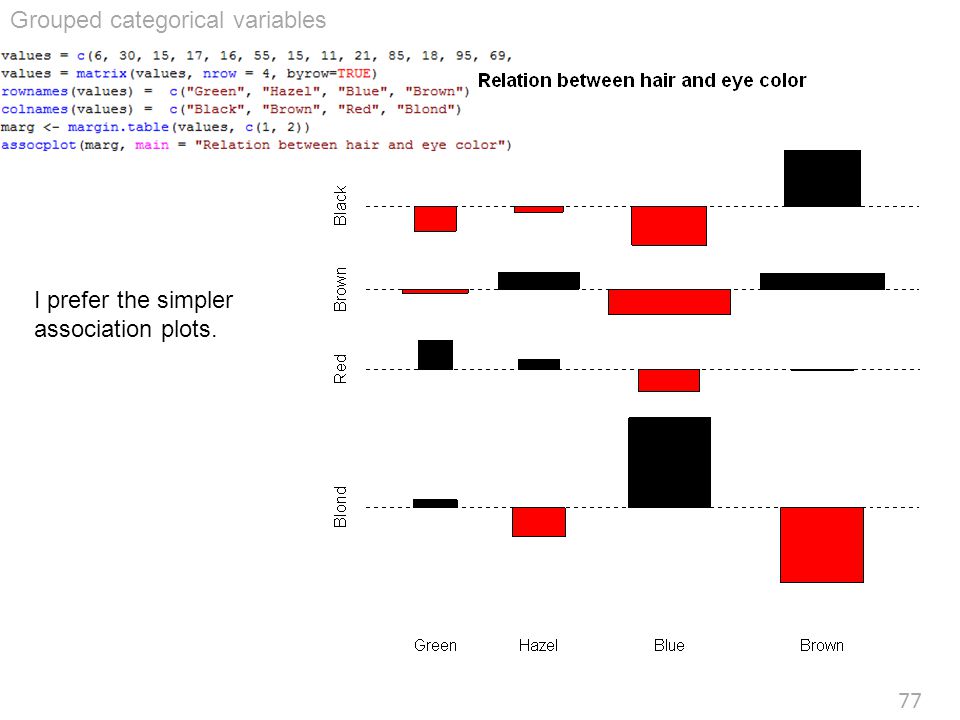Click the black bar for Red hair, Green eyes

coord(435,354)
